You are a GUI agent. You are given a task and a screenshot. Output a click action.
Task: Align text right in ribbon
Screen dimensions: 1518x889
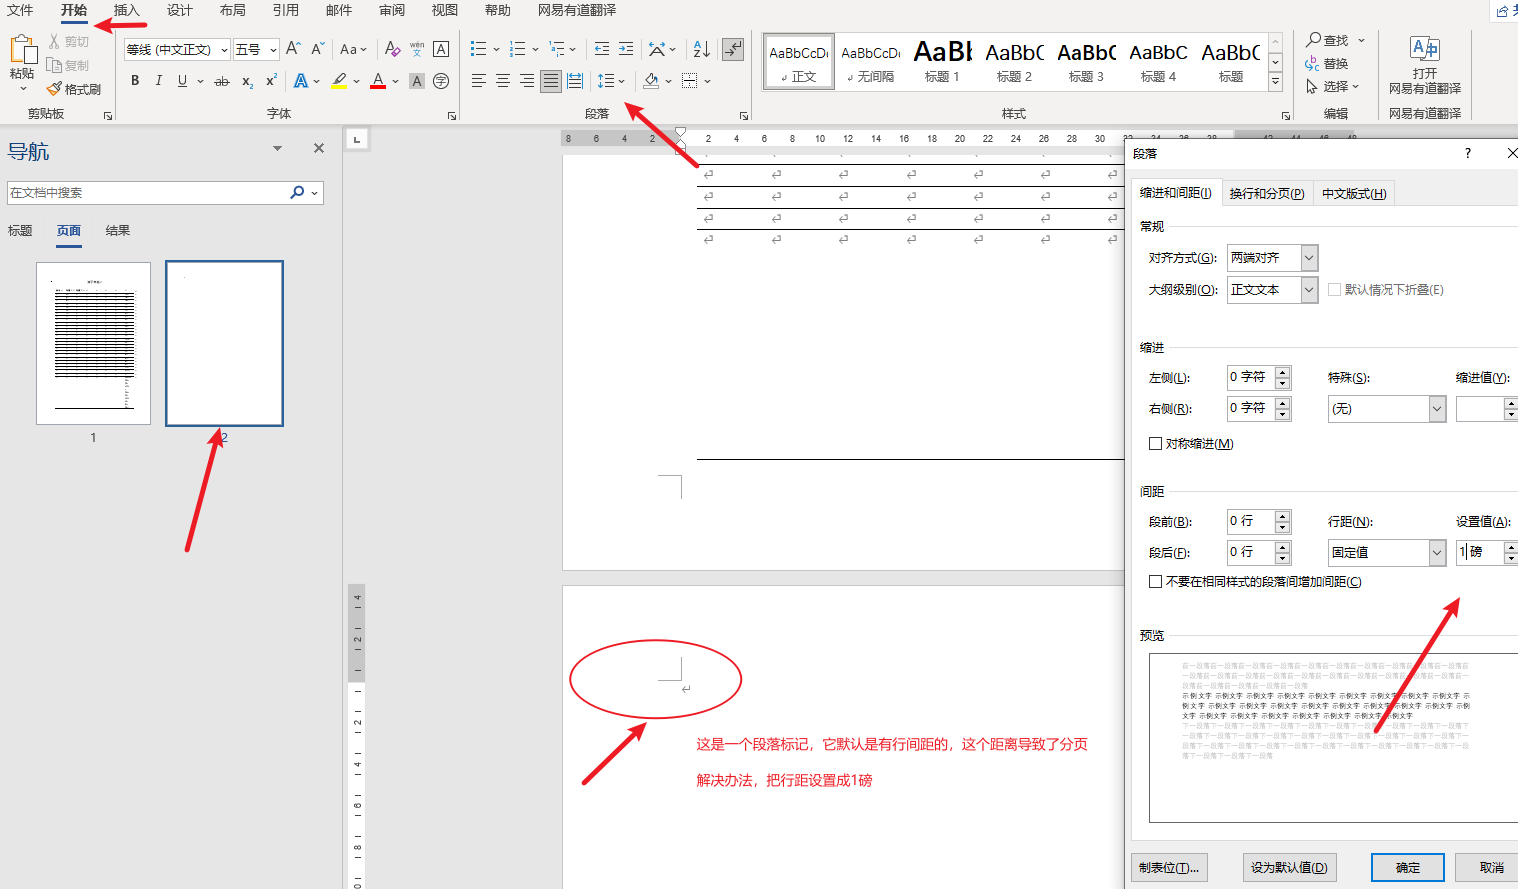[x=527, y=81]
